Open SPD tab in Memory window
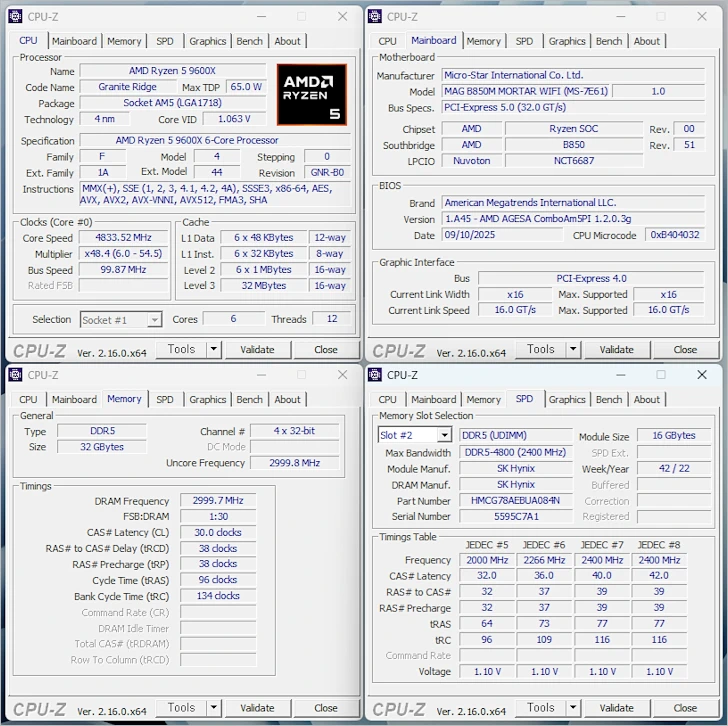The height and width of the screenshot is (726, 728). click(x=165, y=400)
